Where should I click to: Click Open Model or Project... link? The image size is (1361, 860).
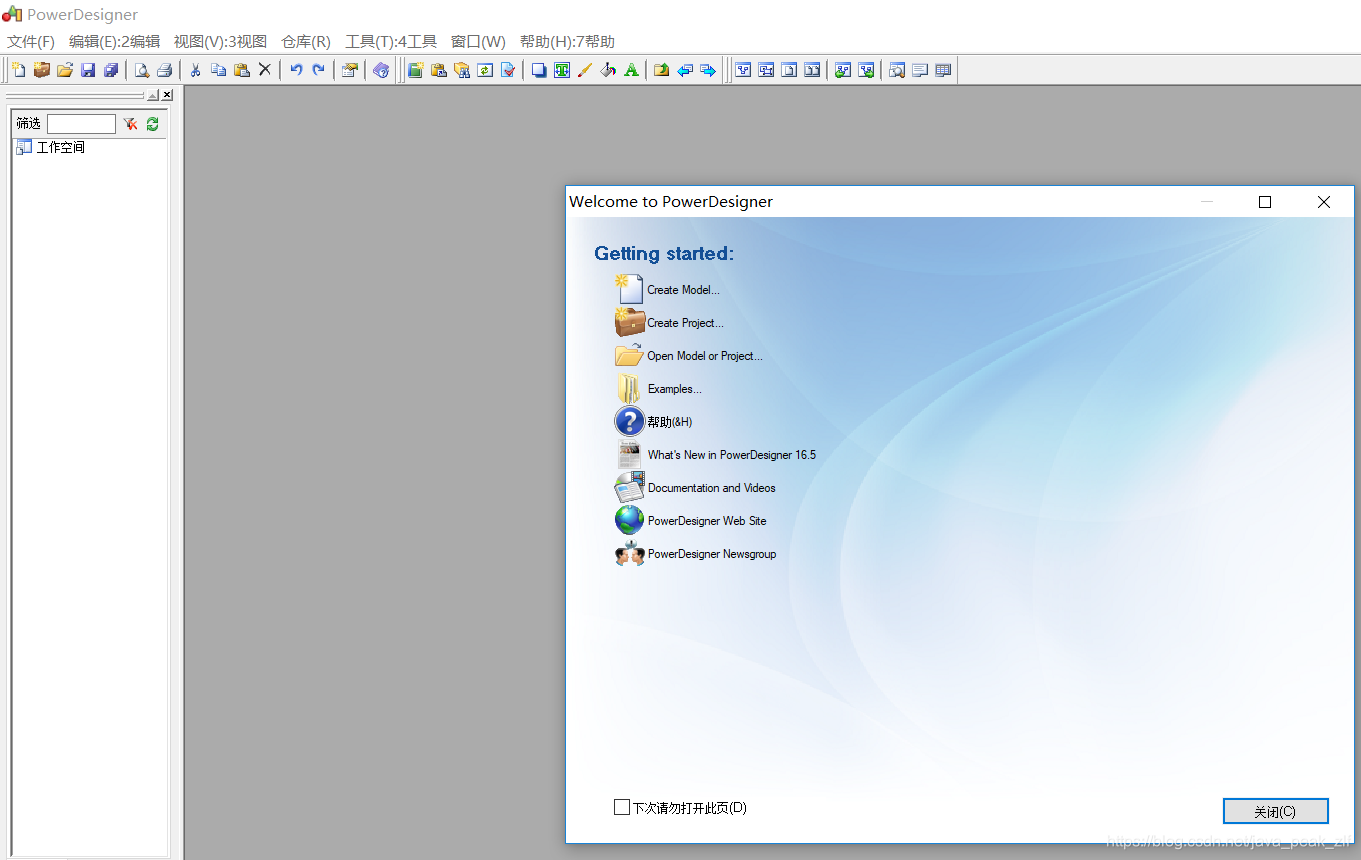[705, 356]
